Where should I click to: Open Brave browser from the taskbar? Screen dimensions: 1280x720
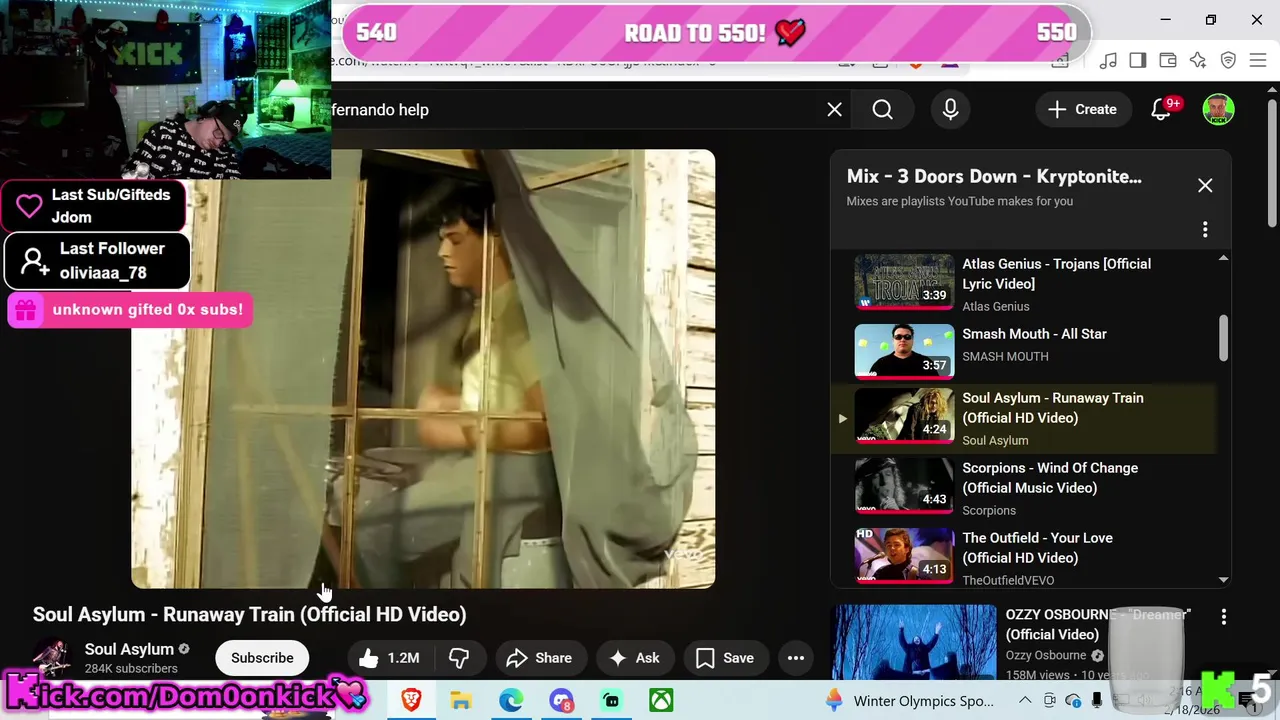[x=411, y=700]
